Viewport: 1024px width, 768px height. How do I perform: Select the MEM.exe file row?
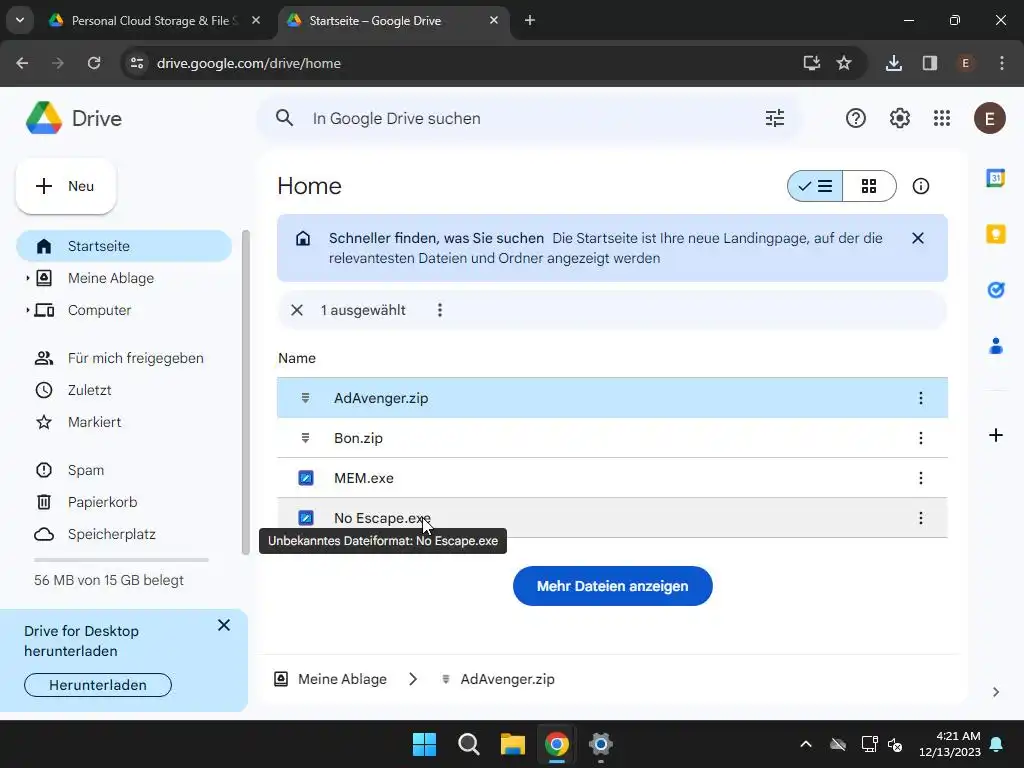tap(613, 478)
